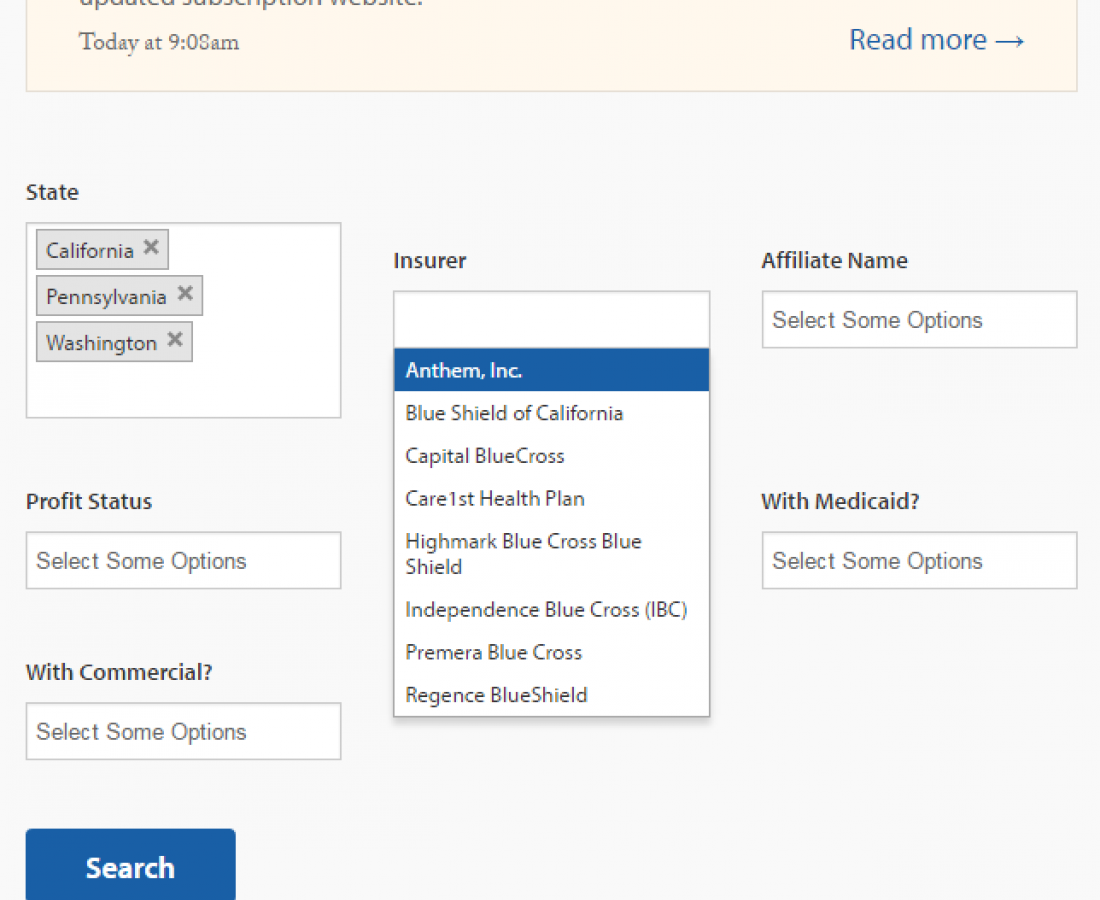
Task: Click the Insurer field label
Action: coord(429,260)
